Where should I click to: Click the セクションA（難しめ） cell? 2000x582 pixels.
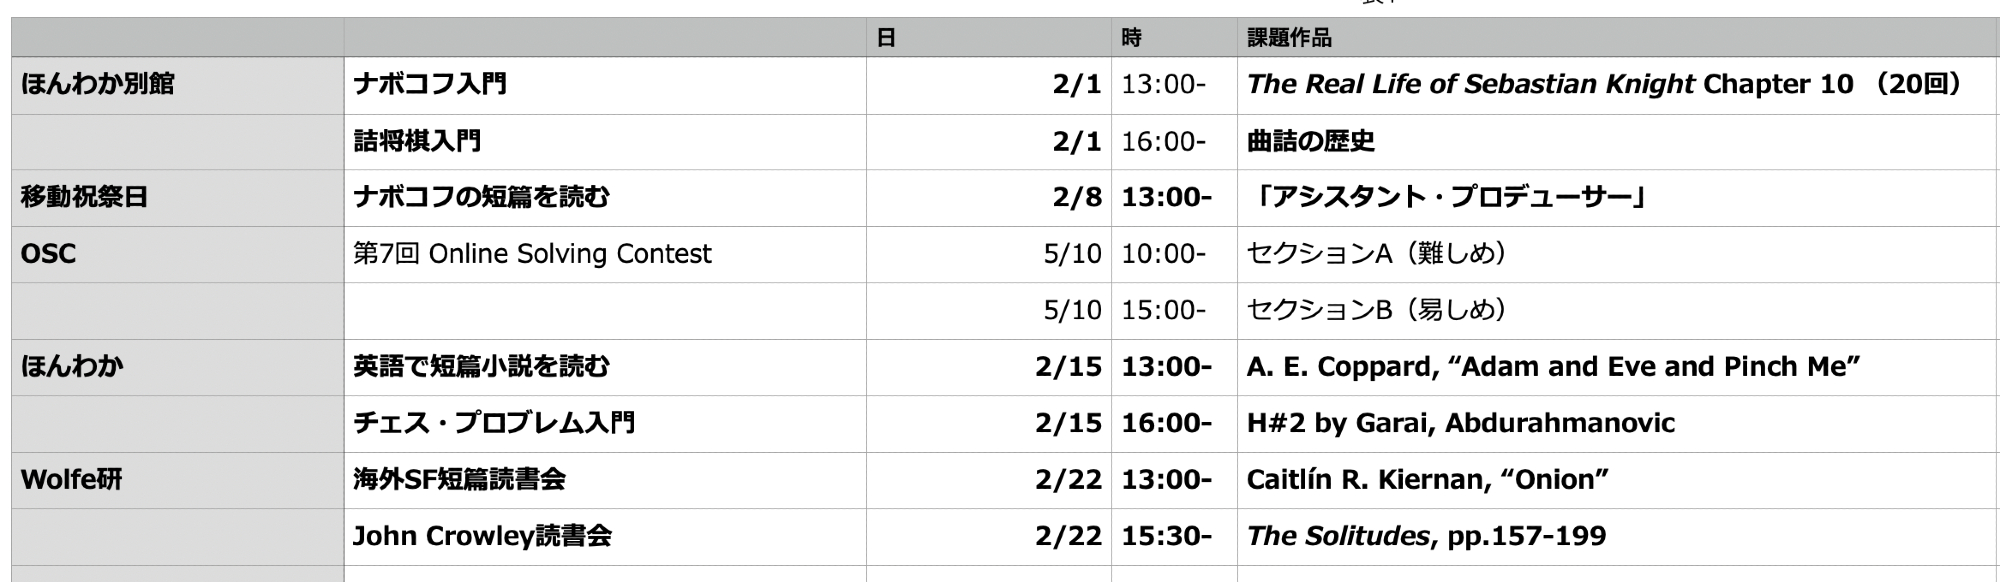click(x=1616, y=254)
